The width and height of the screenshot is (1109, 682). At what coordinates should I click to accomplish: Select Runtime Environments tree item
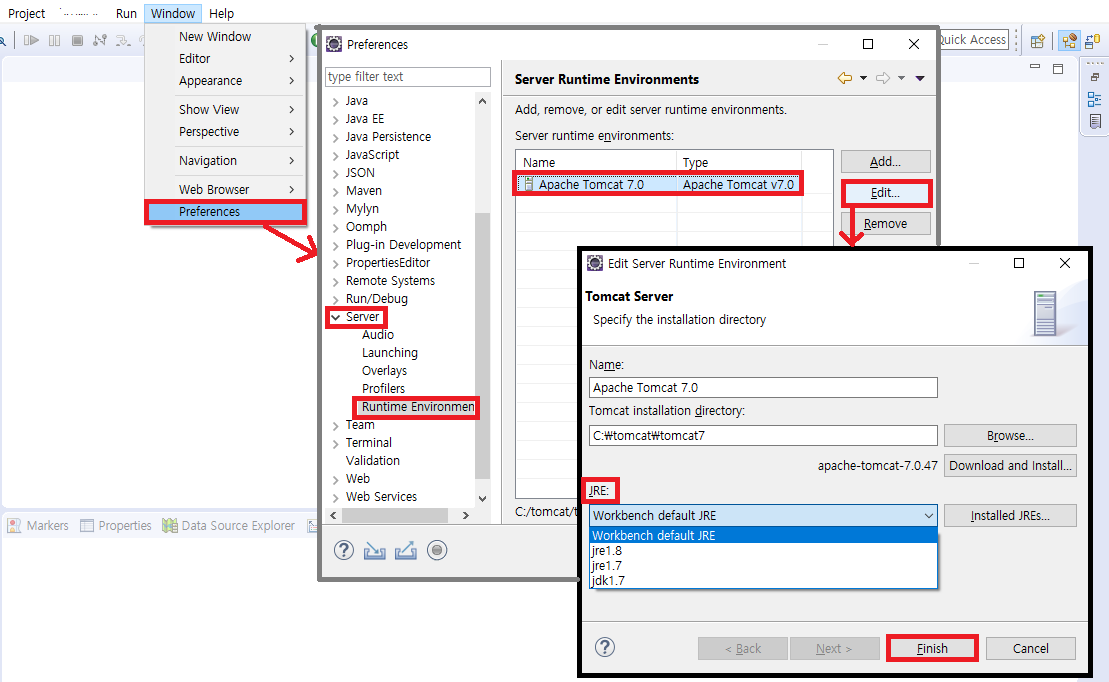click(417, 407)
